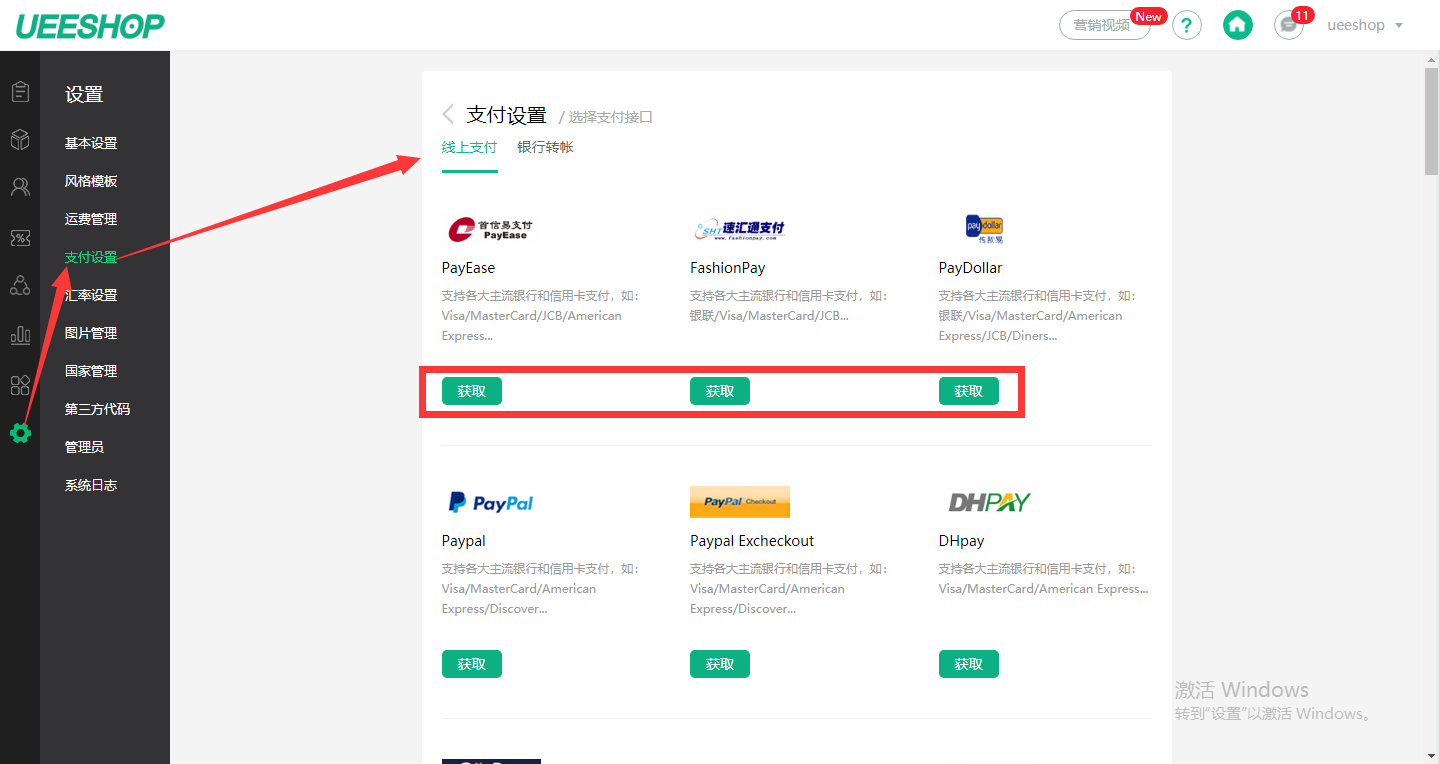Click 获取 under Paypal
This screenshot has height=764, width=1440.
(x=472, y=664)
